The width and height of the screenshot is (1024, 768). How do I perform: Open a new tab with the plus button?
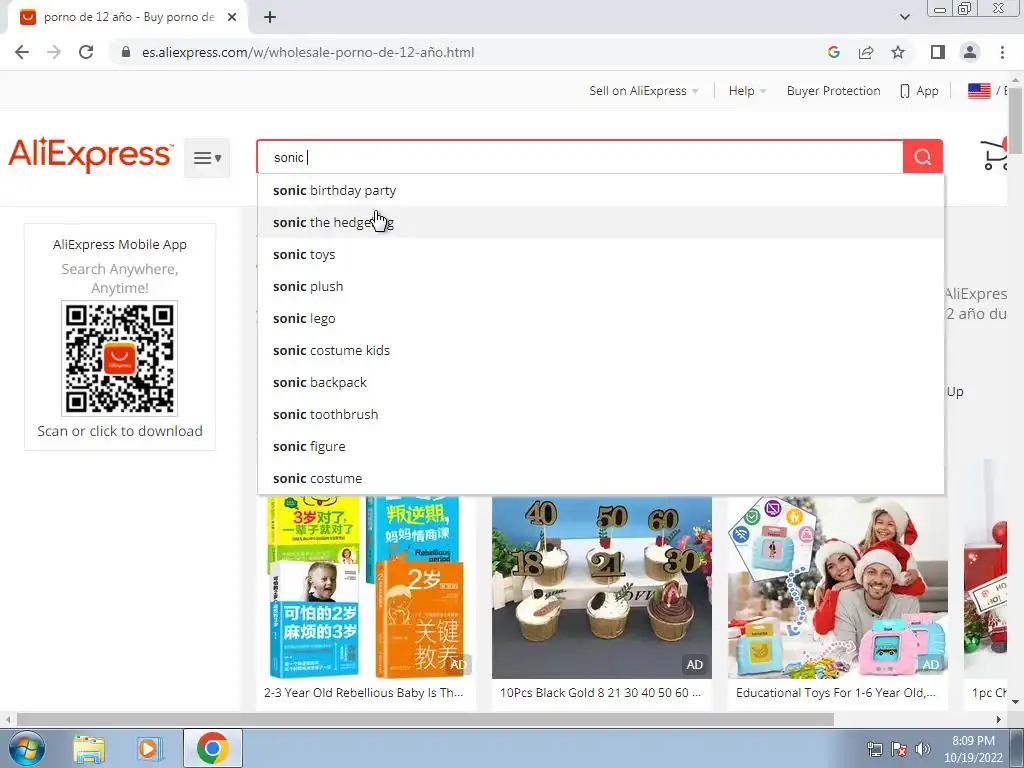pos(270,17)
